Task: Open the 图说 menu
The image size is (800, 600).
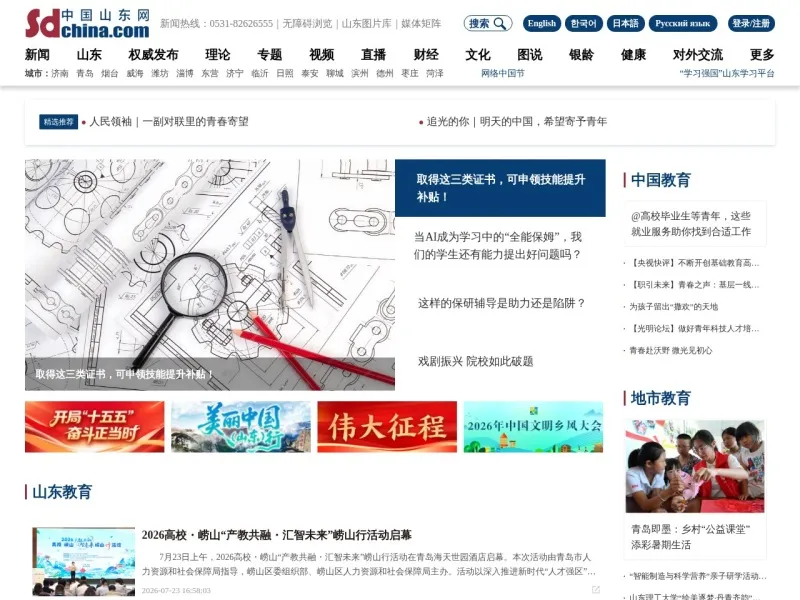Action: pos(530,55)
